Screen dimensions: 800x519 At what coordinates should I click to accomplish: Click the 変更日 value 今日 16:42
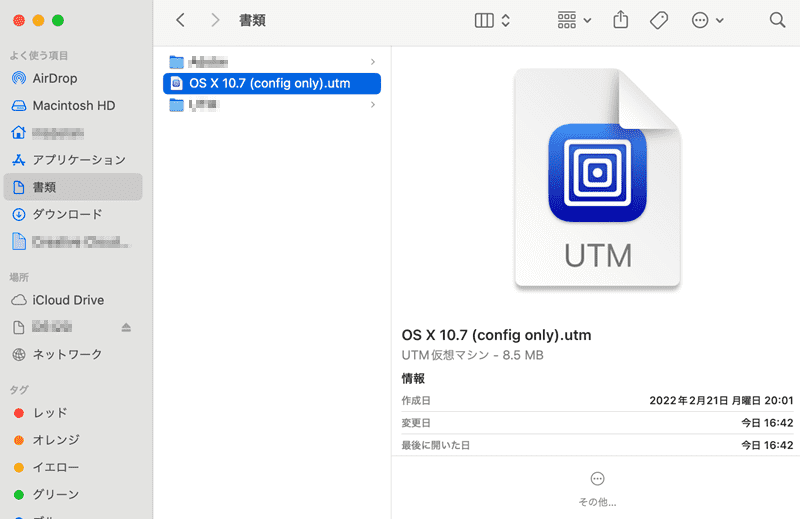tap(767, 423)
